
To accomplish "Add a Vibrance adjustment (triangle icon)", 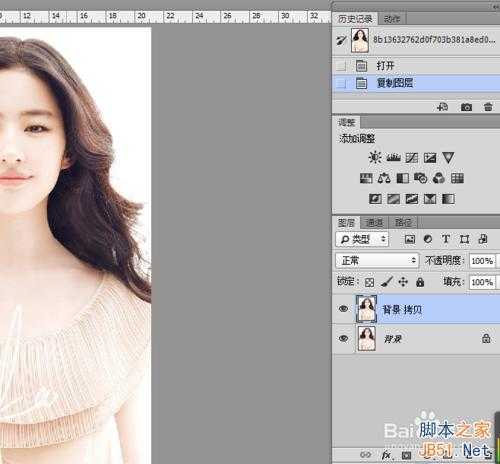I will [448, 158].
